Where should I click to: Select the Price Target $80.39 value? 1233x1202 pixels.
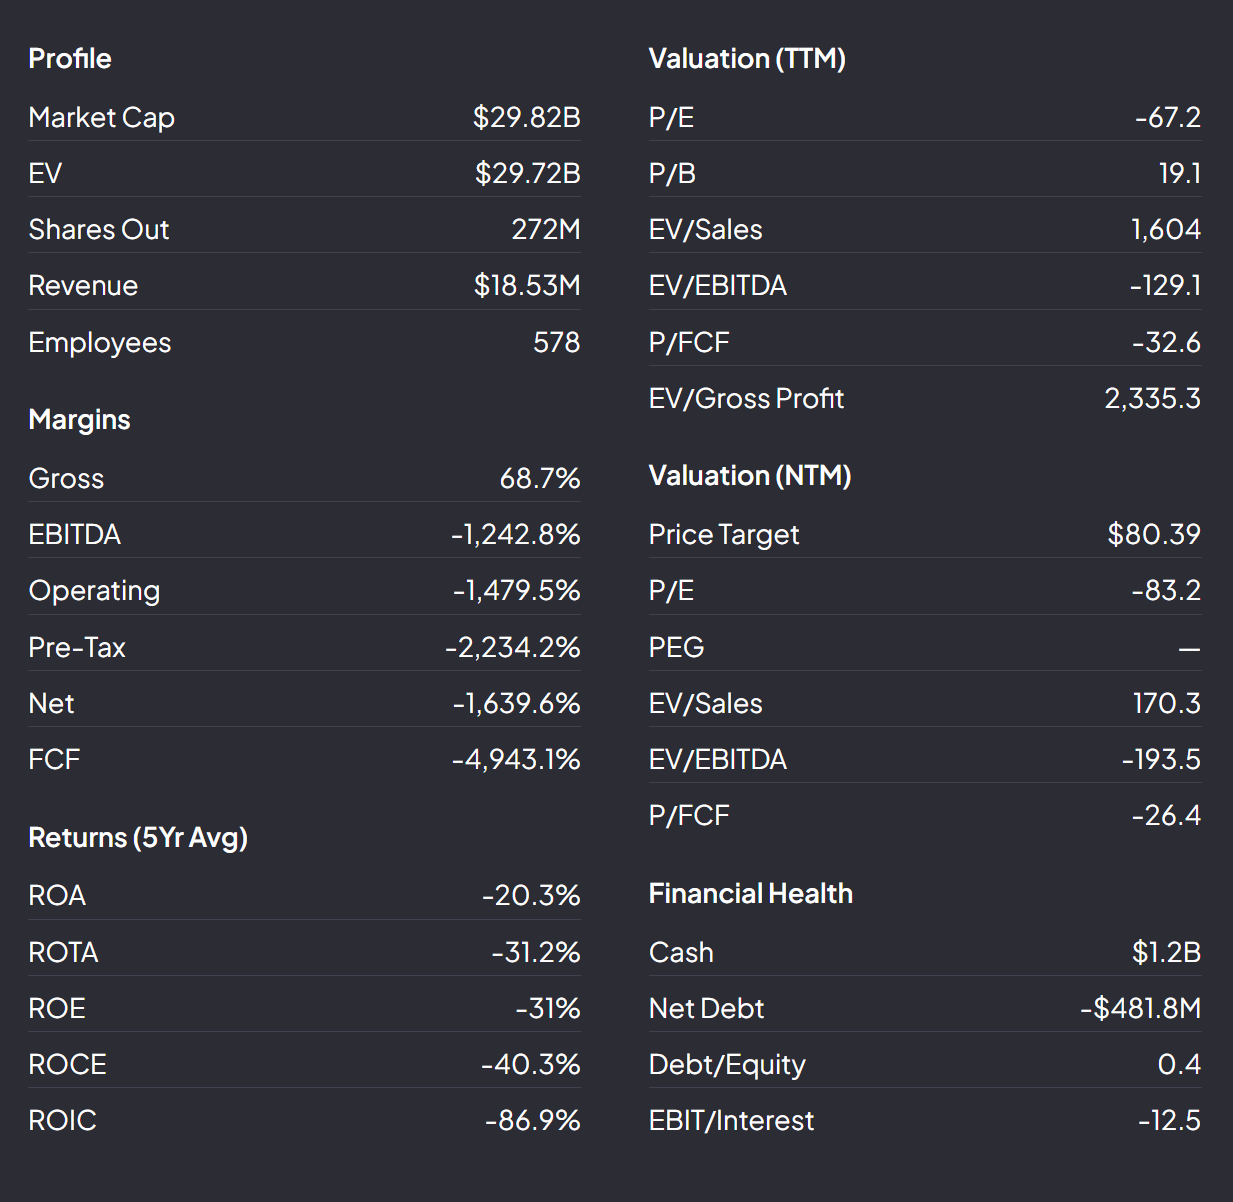1154,534
